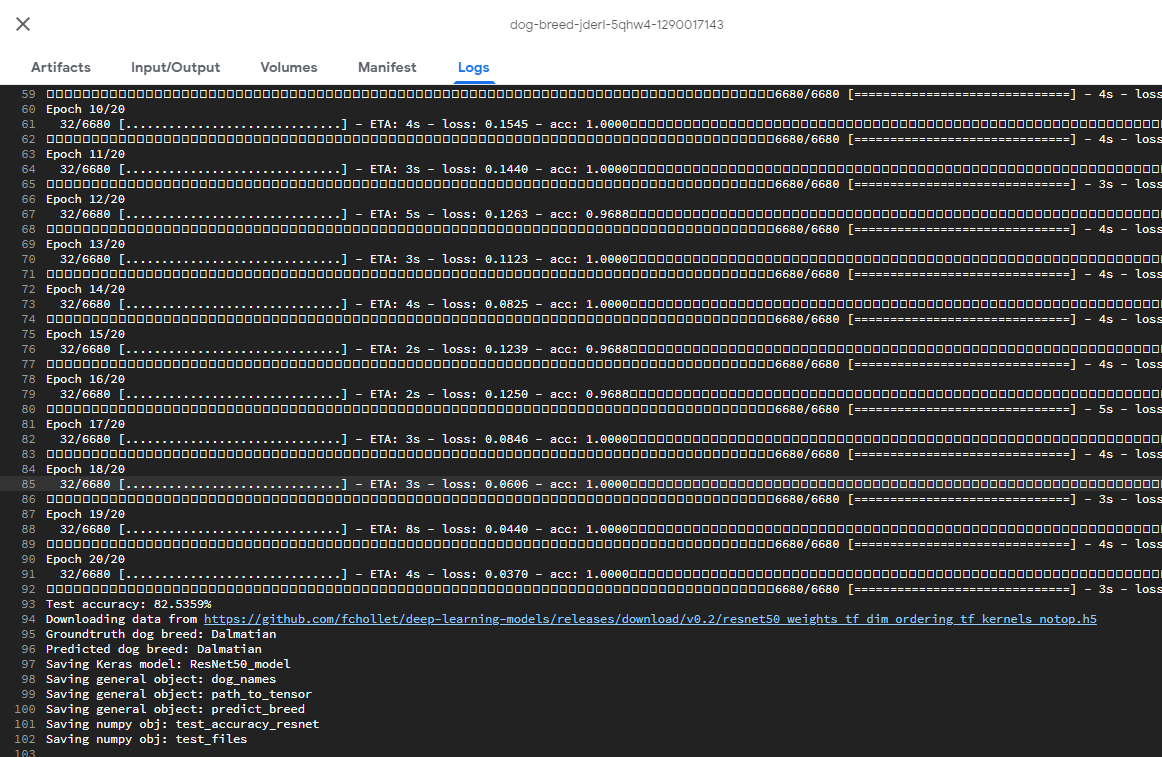1162x757 pixels.
Task: View the Manifest tab
Action: coord(387,67)
